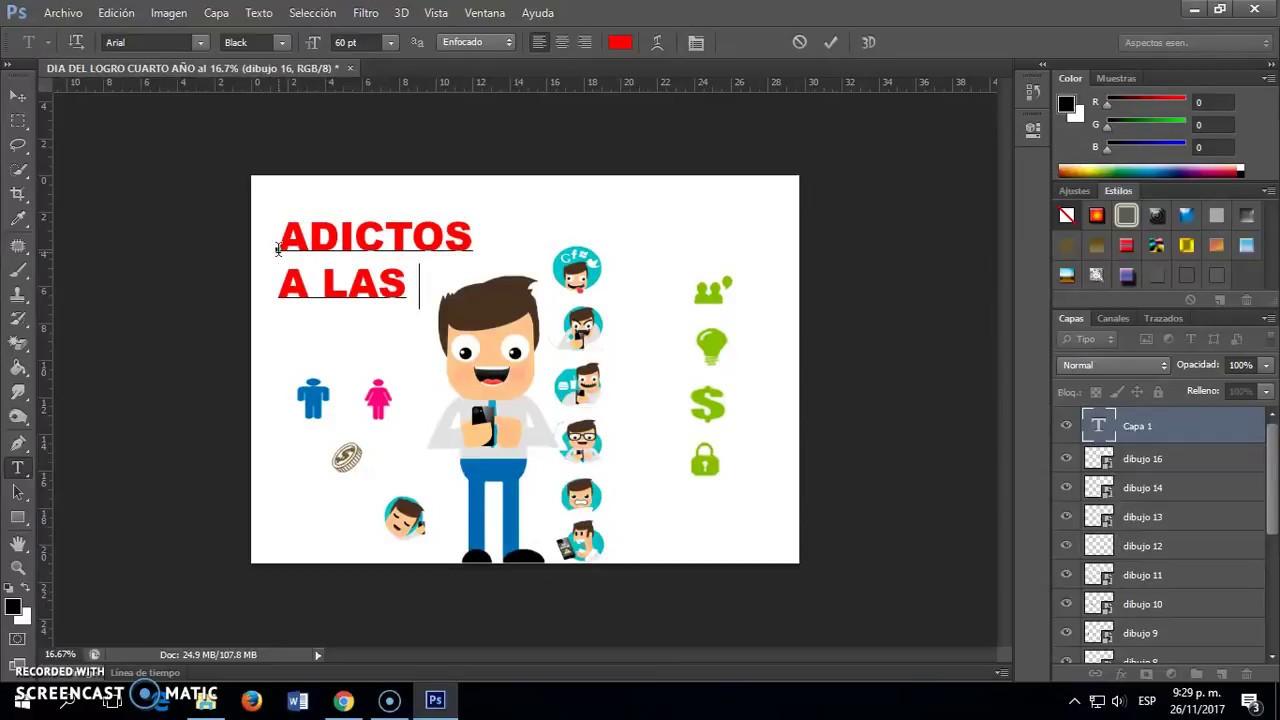This screenshot has width=1280, height=720.
Task: Select the Zoom tool
Action: tap(18, 568)
